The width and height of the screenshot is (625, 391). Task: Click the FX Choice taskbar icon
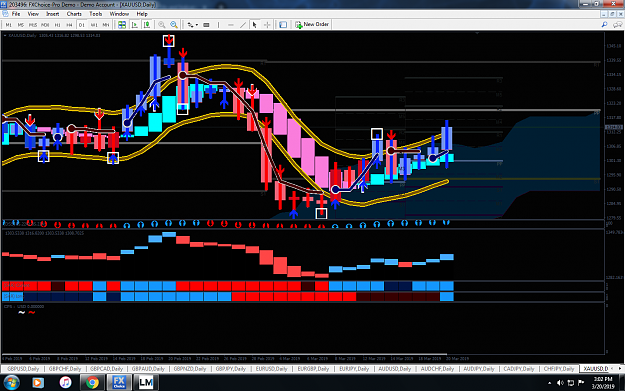click(119, 383)
